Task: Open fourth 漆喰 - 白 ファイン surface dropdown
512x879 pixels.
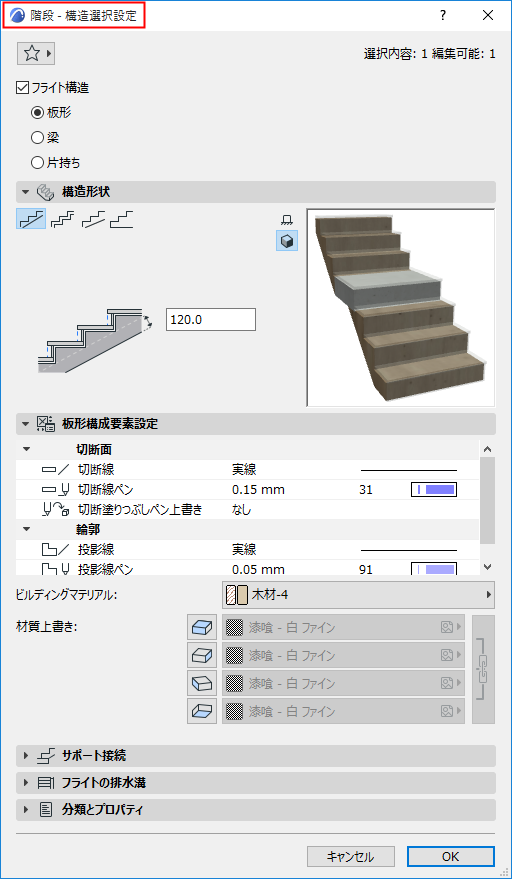Action: pyautogui.click(x=344, y=711)
